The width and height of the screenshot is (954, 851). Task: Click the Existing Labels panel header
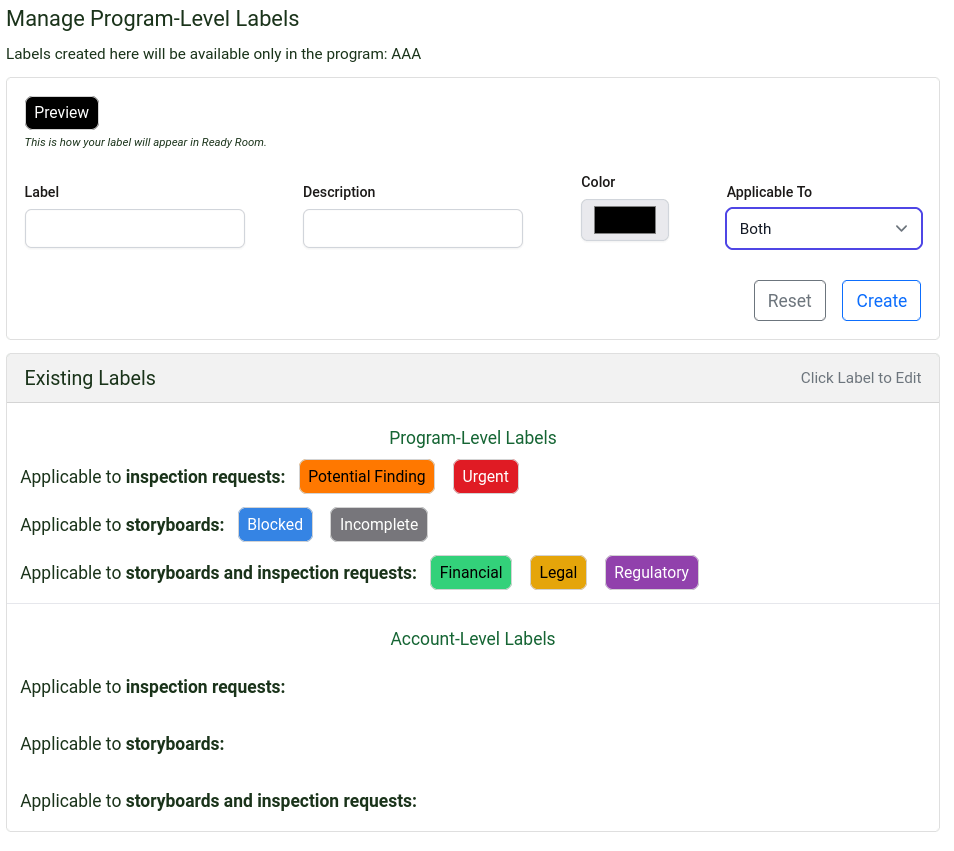coord(91,378)
